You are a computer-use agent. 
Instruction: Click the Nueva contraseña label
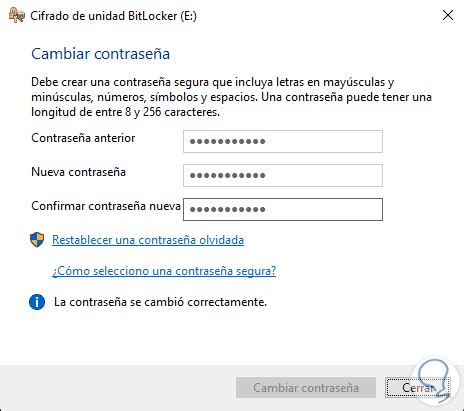[x=78, y=172]
